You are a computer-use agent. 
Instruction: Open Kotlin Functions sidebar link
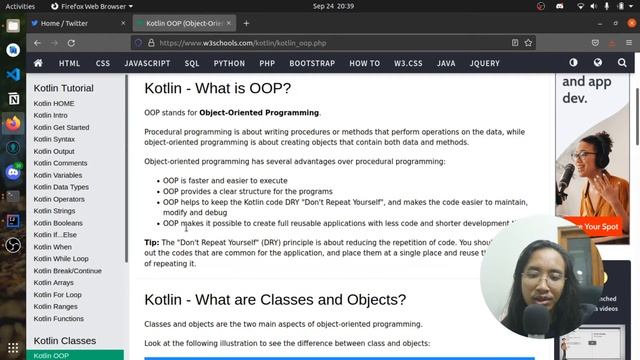click(59, 319)
